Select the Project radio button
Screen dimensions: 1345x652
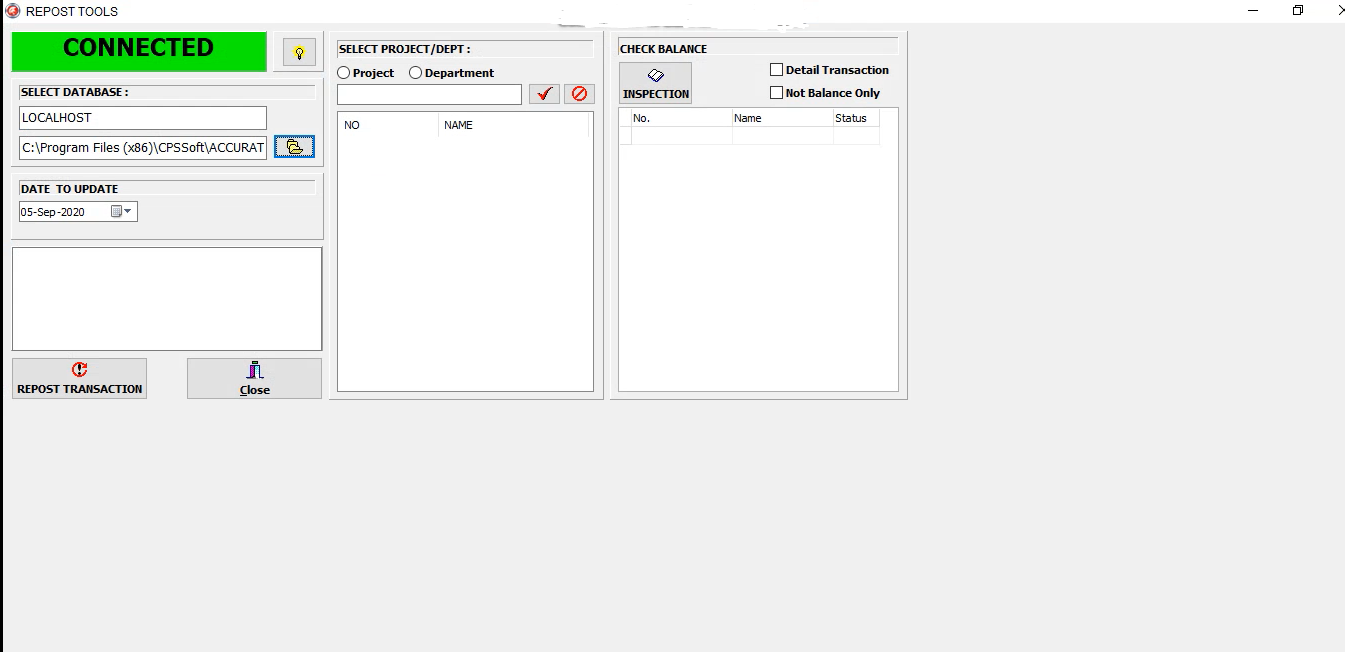344,73
